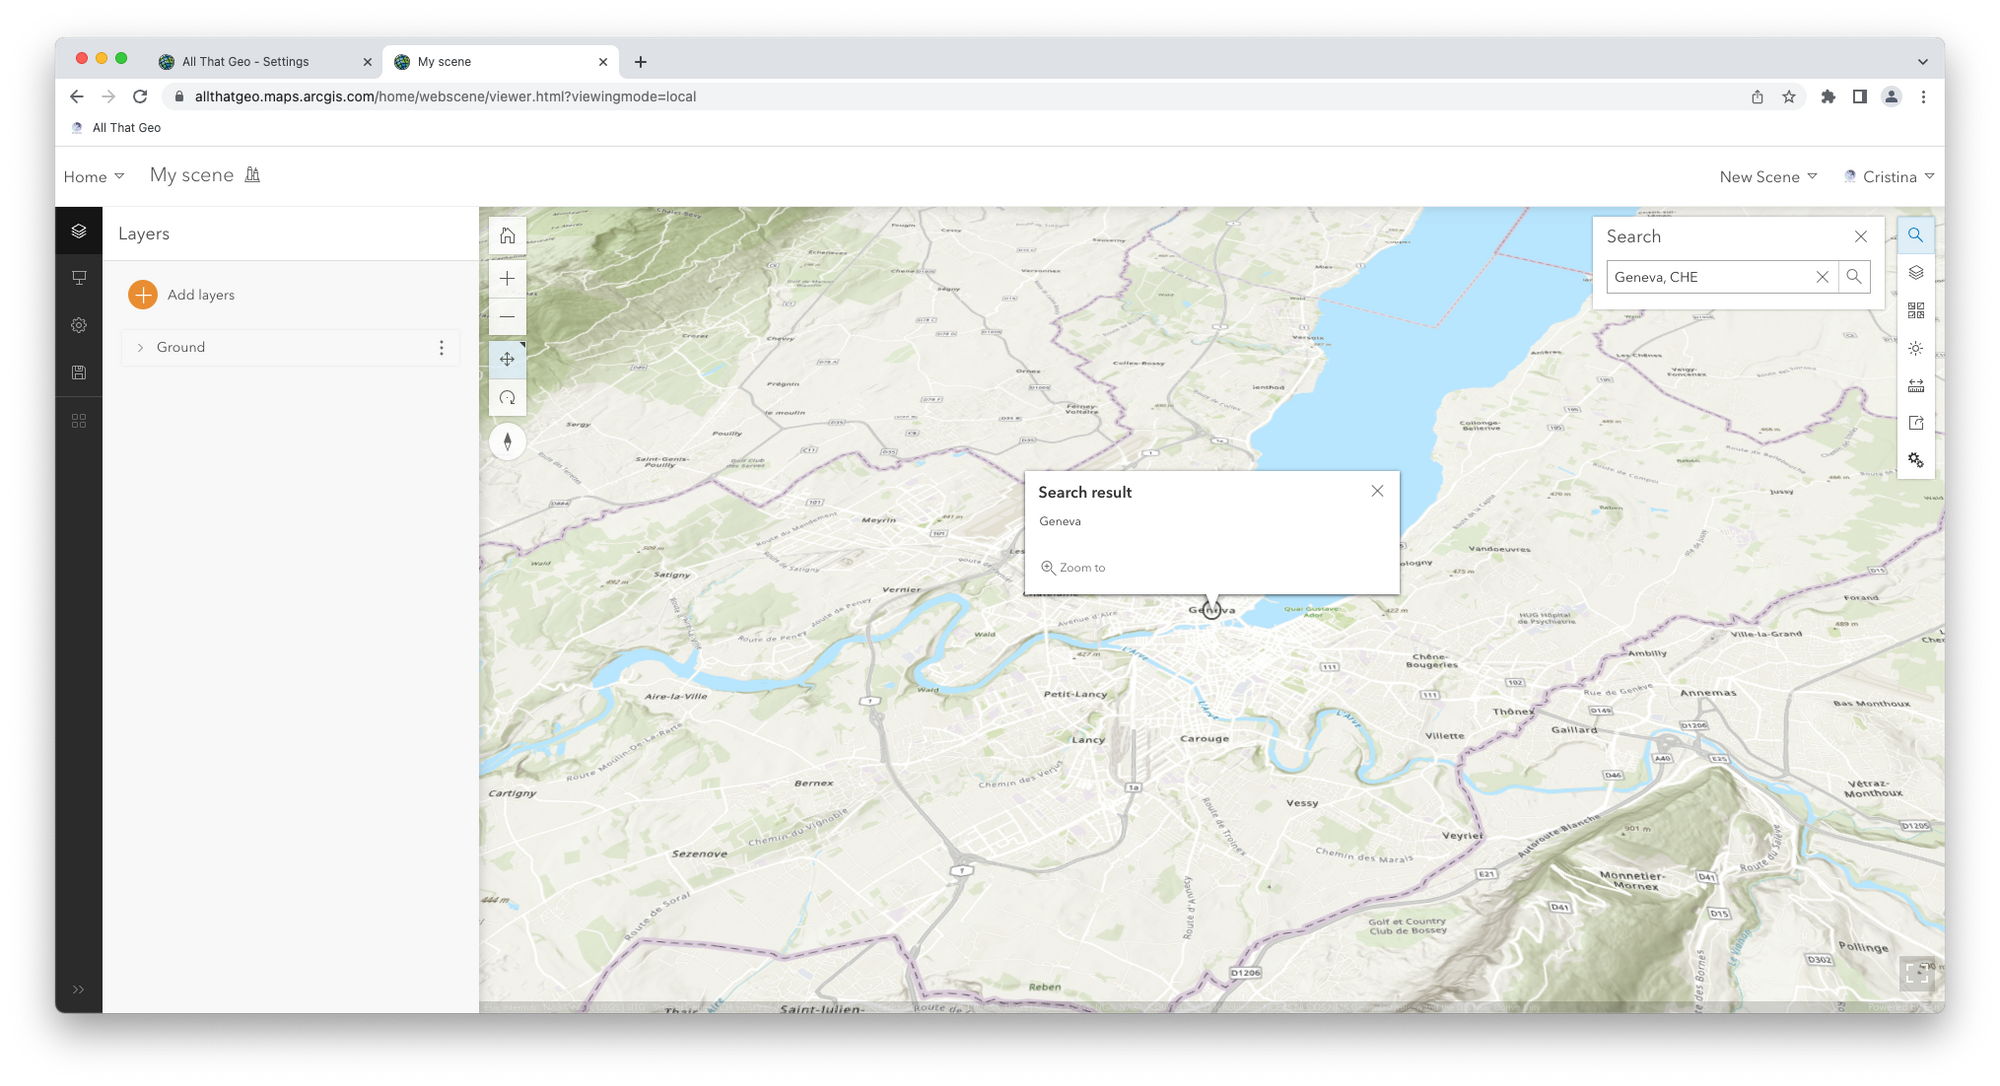Click the Add layers label
Viewport: 2000px width, 1086px height.
click(x=201, y=295)
